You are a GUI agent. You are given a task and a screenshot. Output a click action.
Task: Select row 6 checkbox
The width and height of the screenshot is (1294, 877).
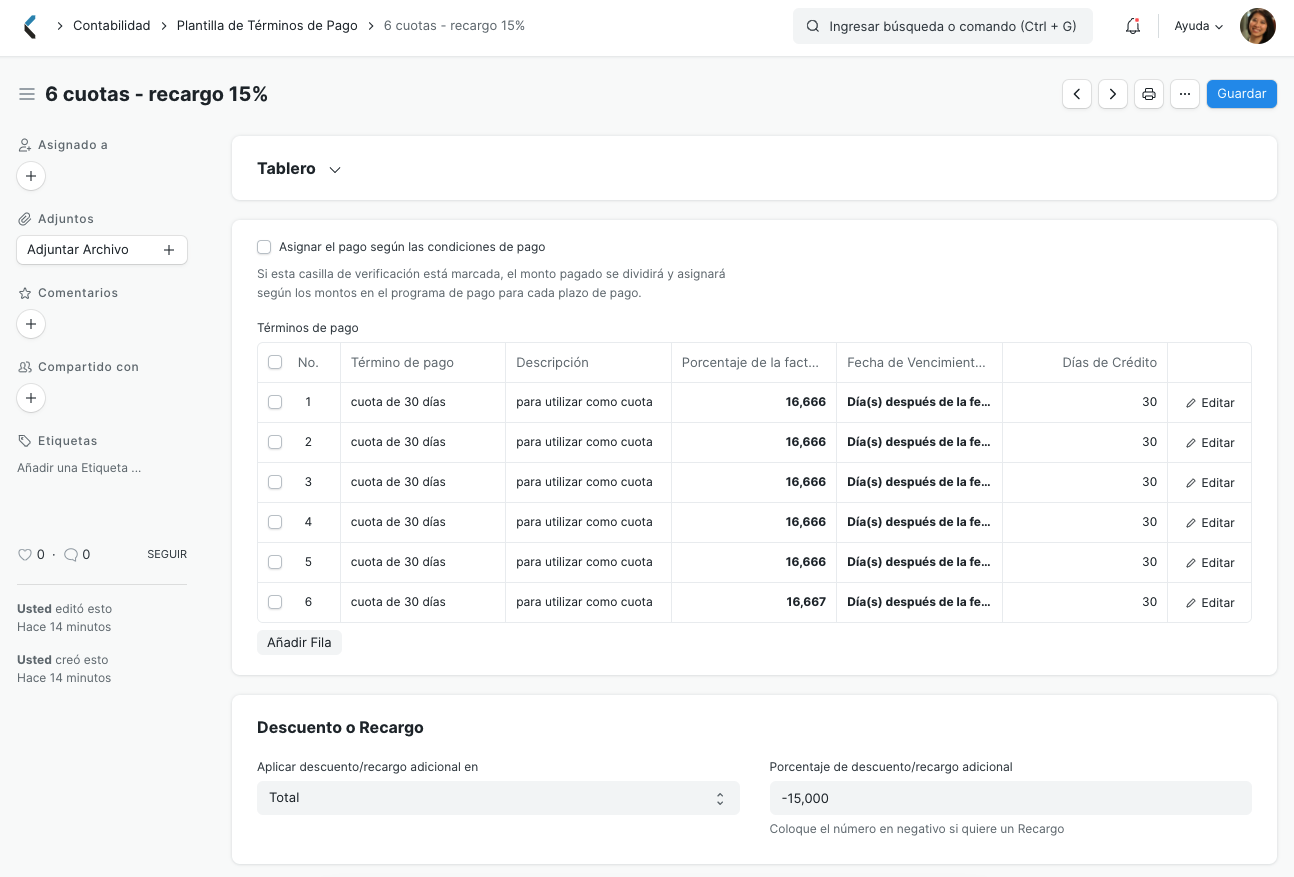click(x=275, y=602)
